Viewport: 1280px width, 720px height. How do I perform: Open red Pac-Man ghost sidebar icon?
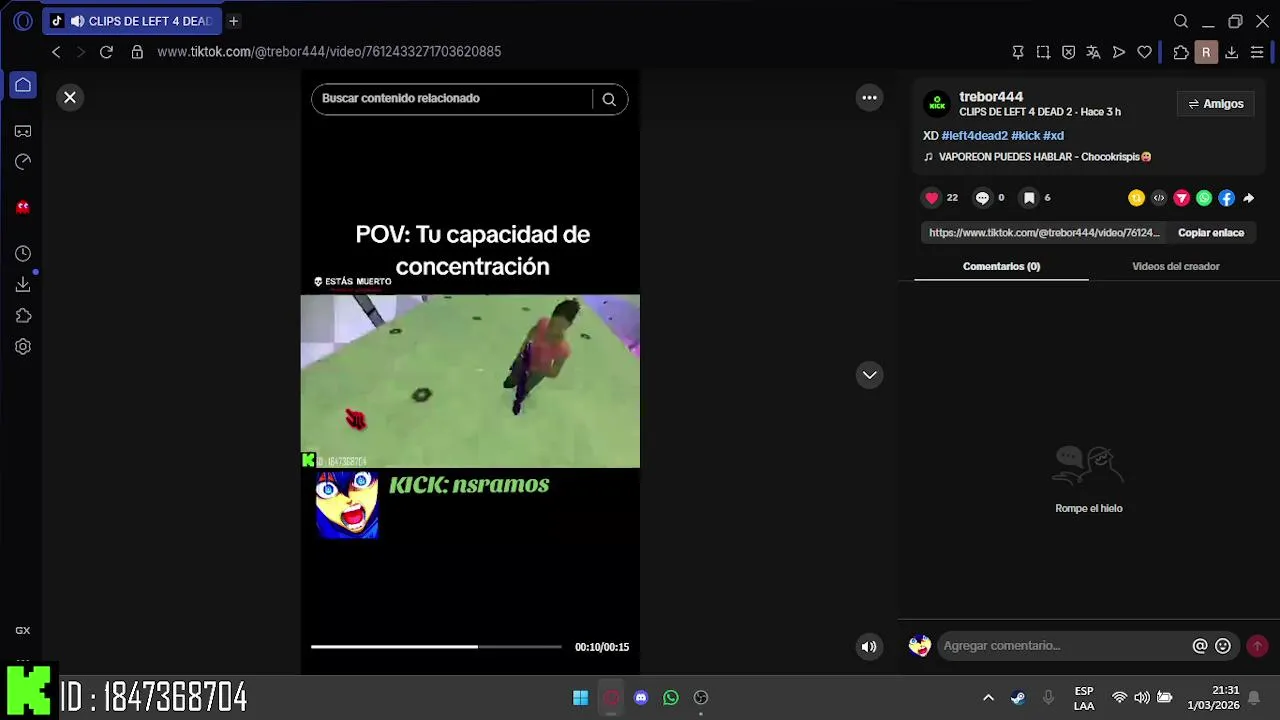click(x=23, y=207)
